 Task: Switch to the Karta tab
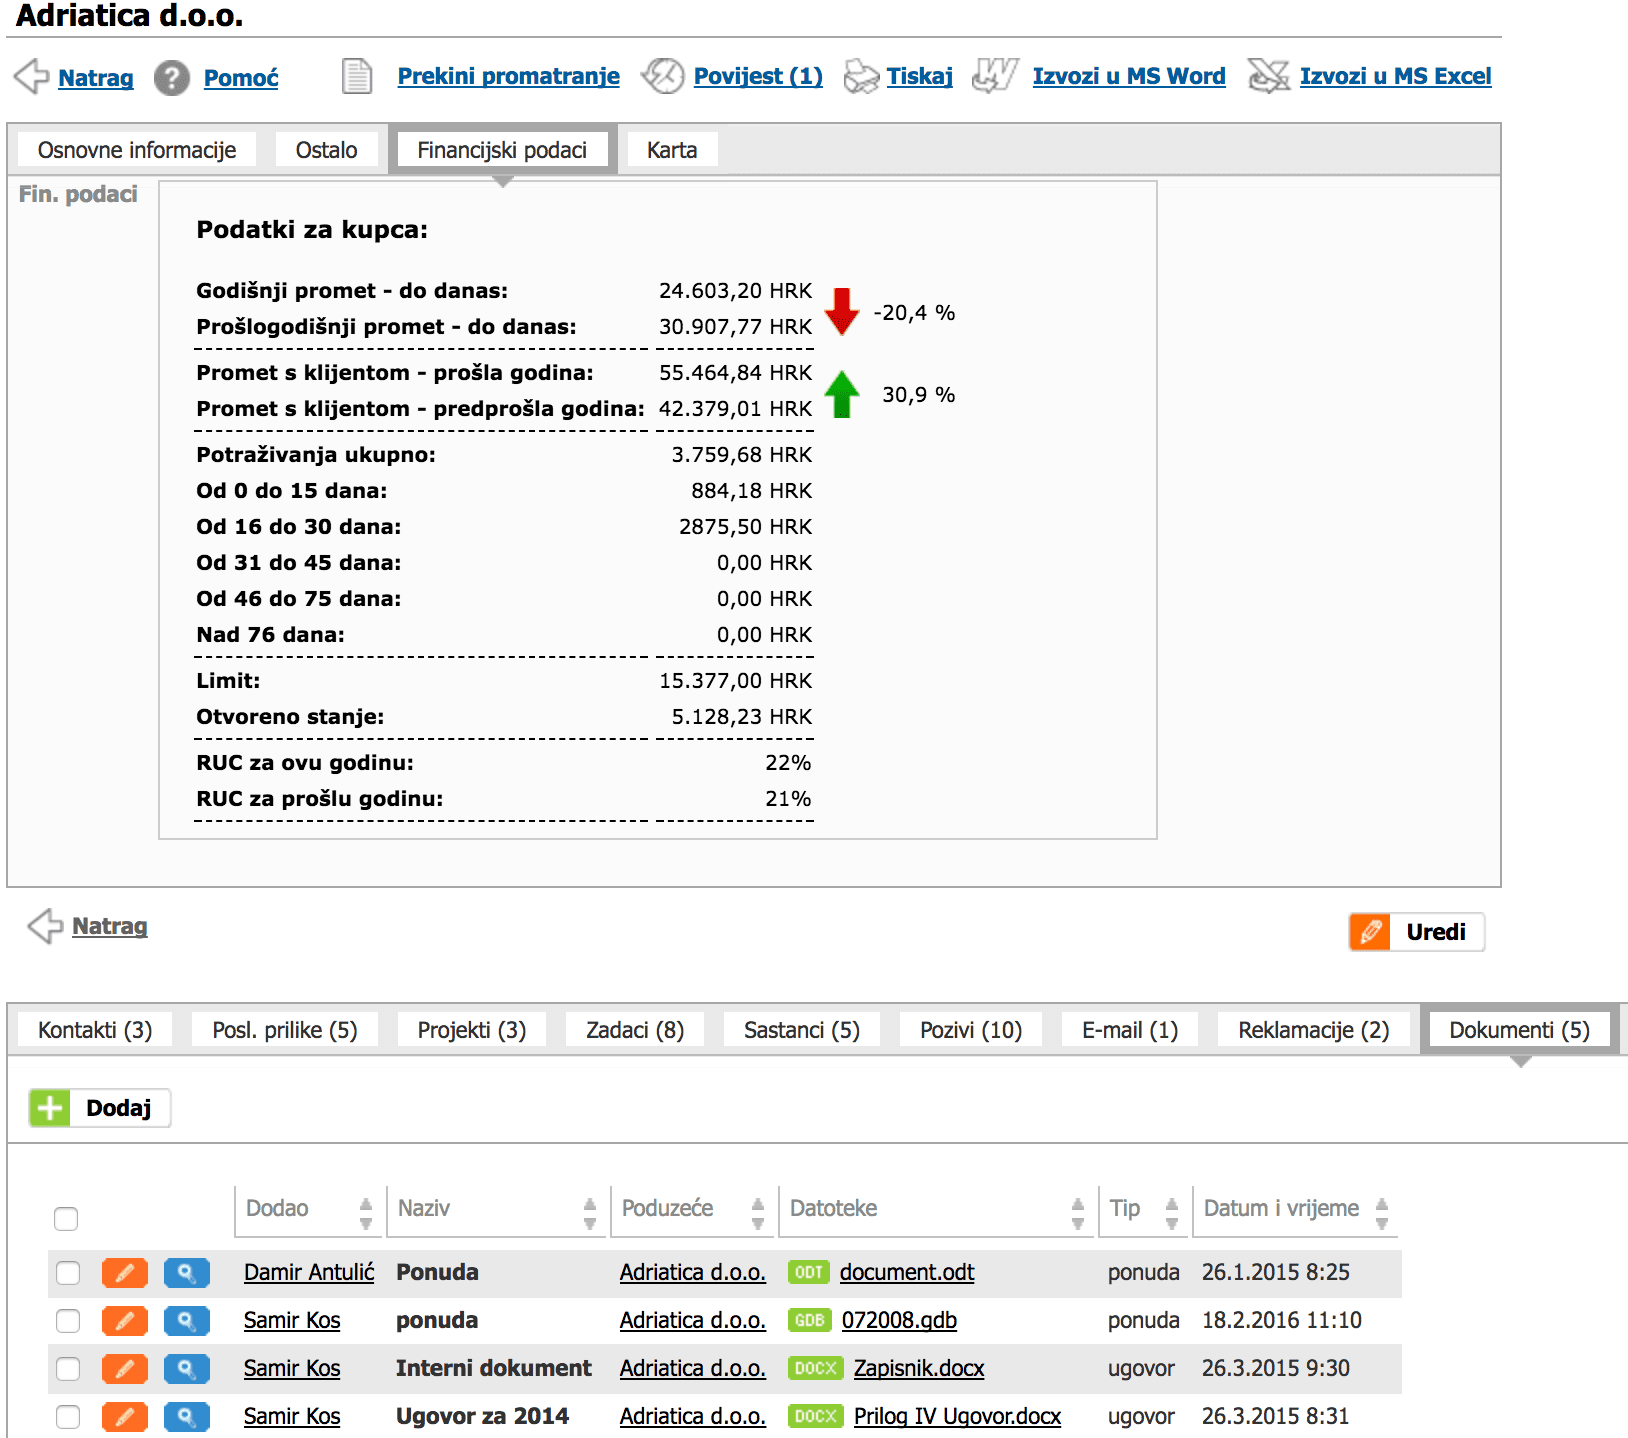pos(670,149)
